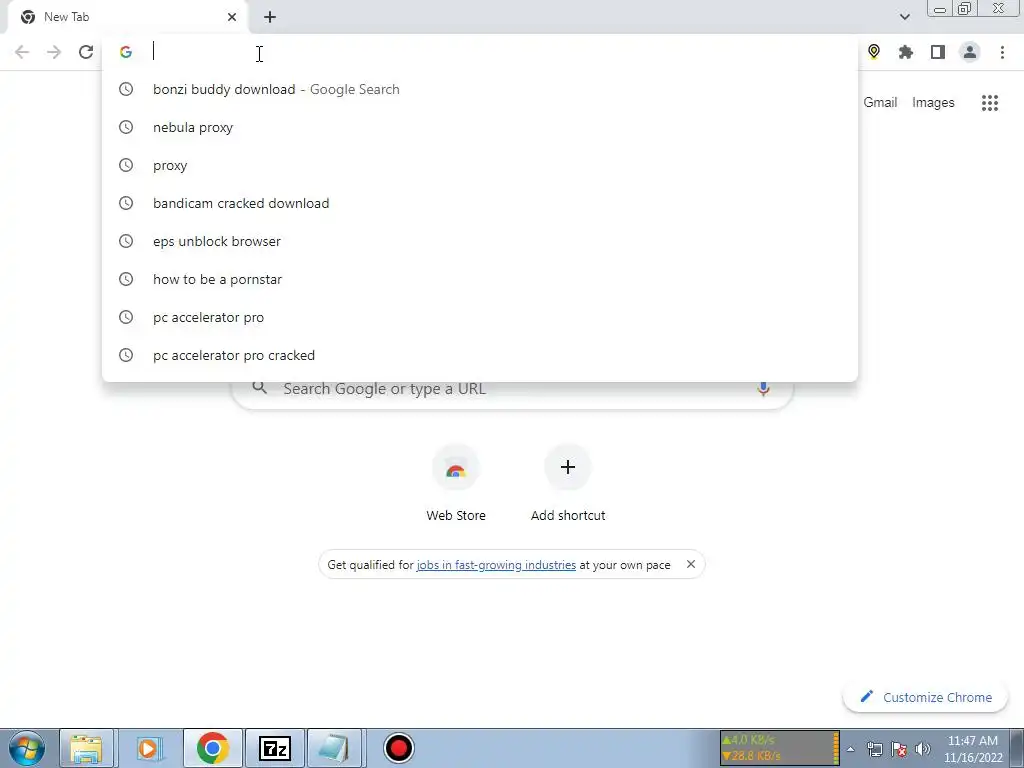Select 'eps unblock browser' suggestion
This screenshot has width=1024, height=768.
tap(480, 241)
